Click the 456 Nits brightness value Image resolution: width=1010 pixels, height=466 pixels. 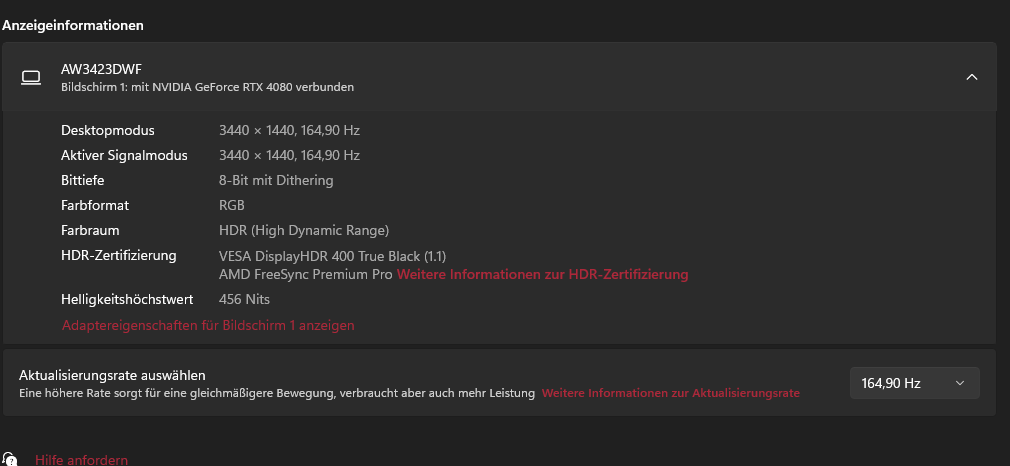pos(244,299)
